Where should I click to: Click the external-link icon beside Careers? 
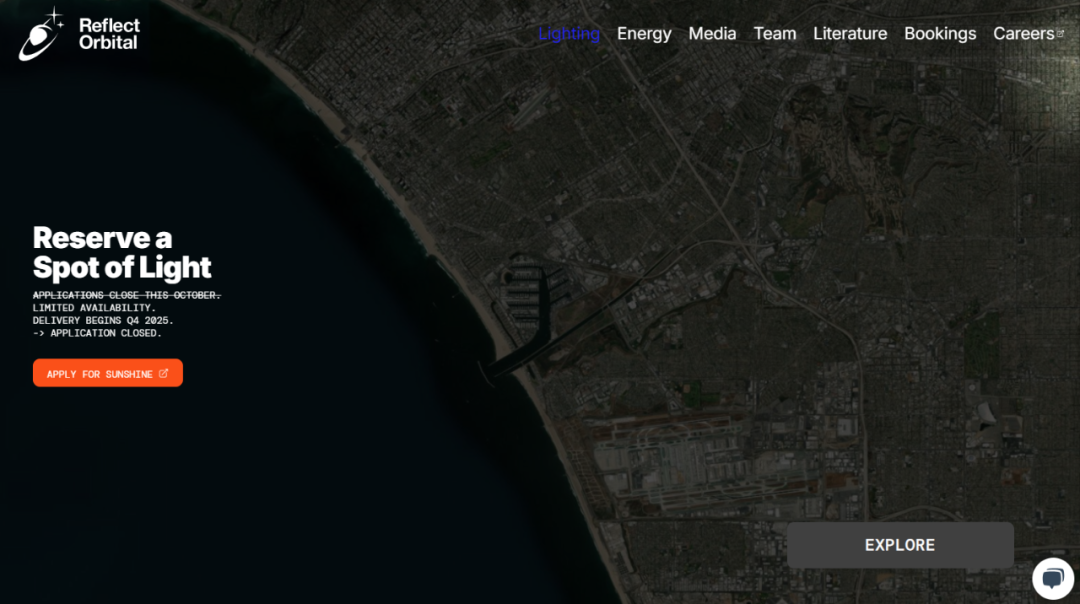pos(1061,33)
